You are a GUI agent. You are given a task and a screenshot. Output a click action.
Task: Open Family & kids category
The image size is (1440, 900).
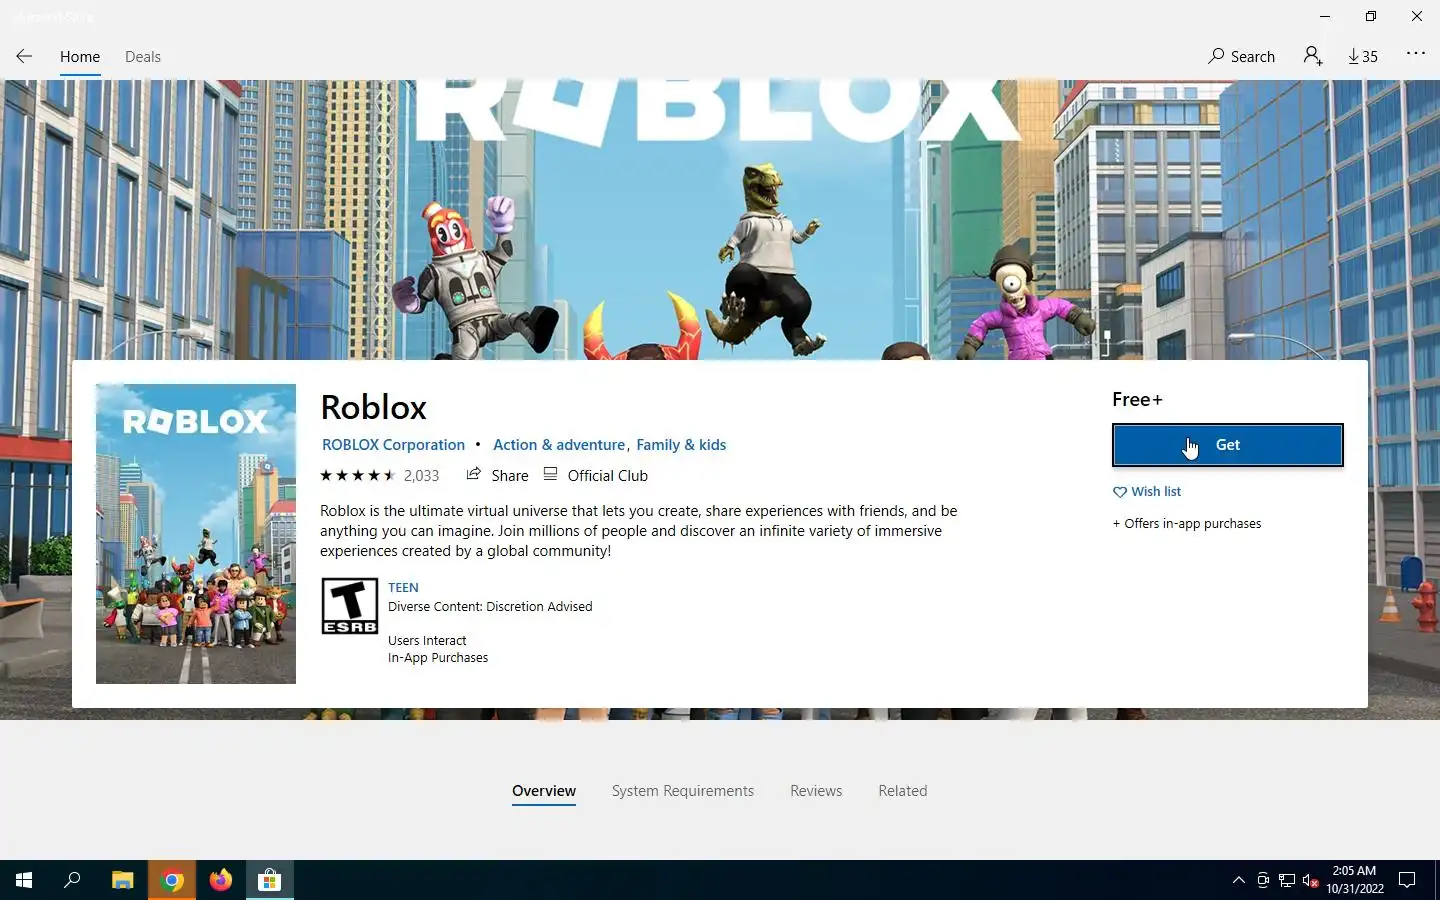(681, 445)
